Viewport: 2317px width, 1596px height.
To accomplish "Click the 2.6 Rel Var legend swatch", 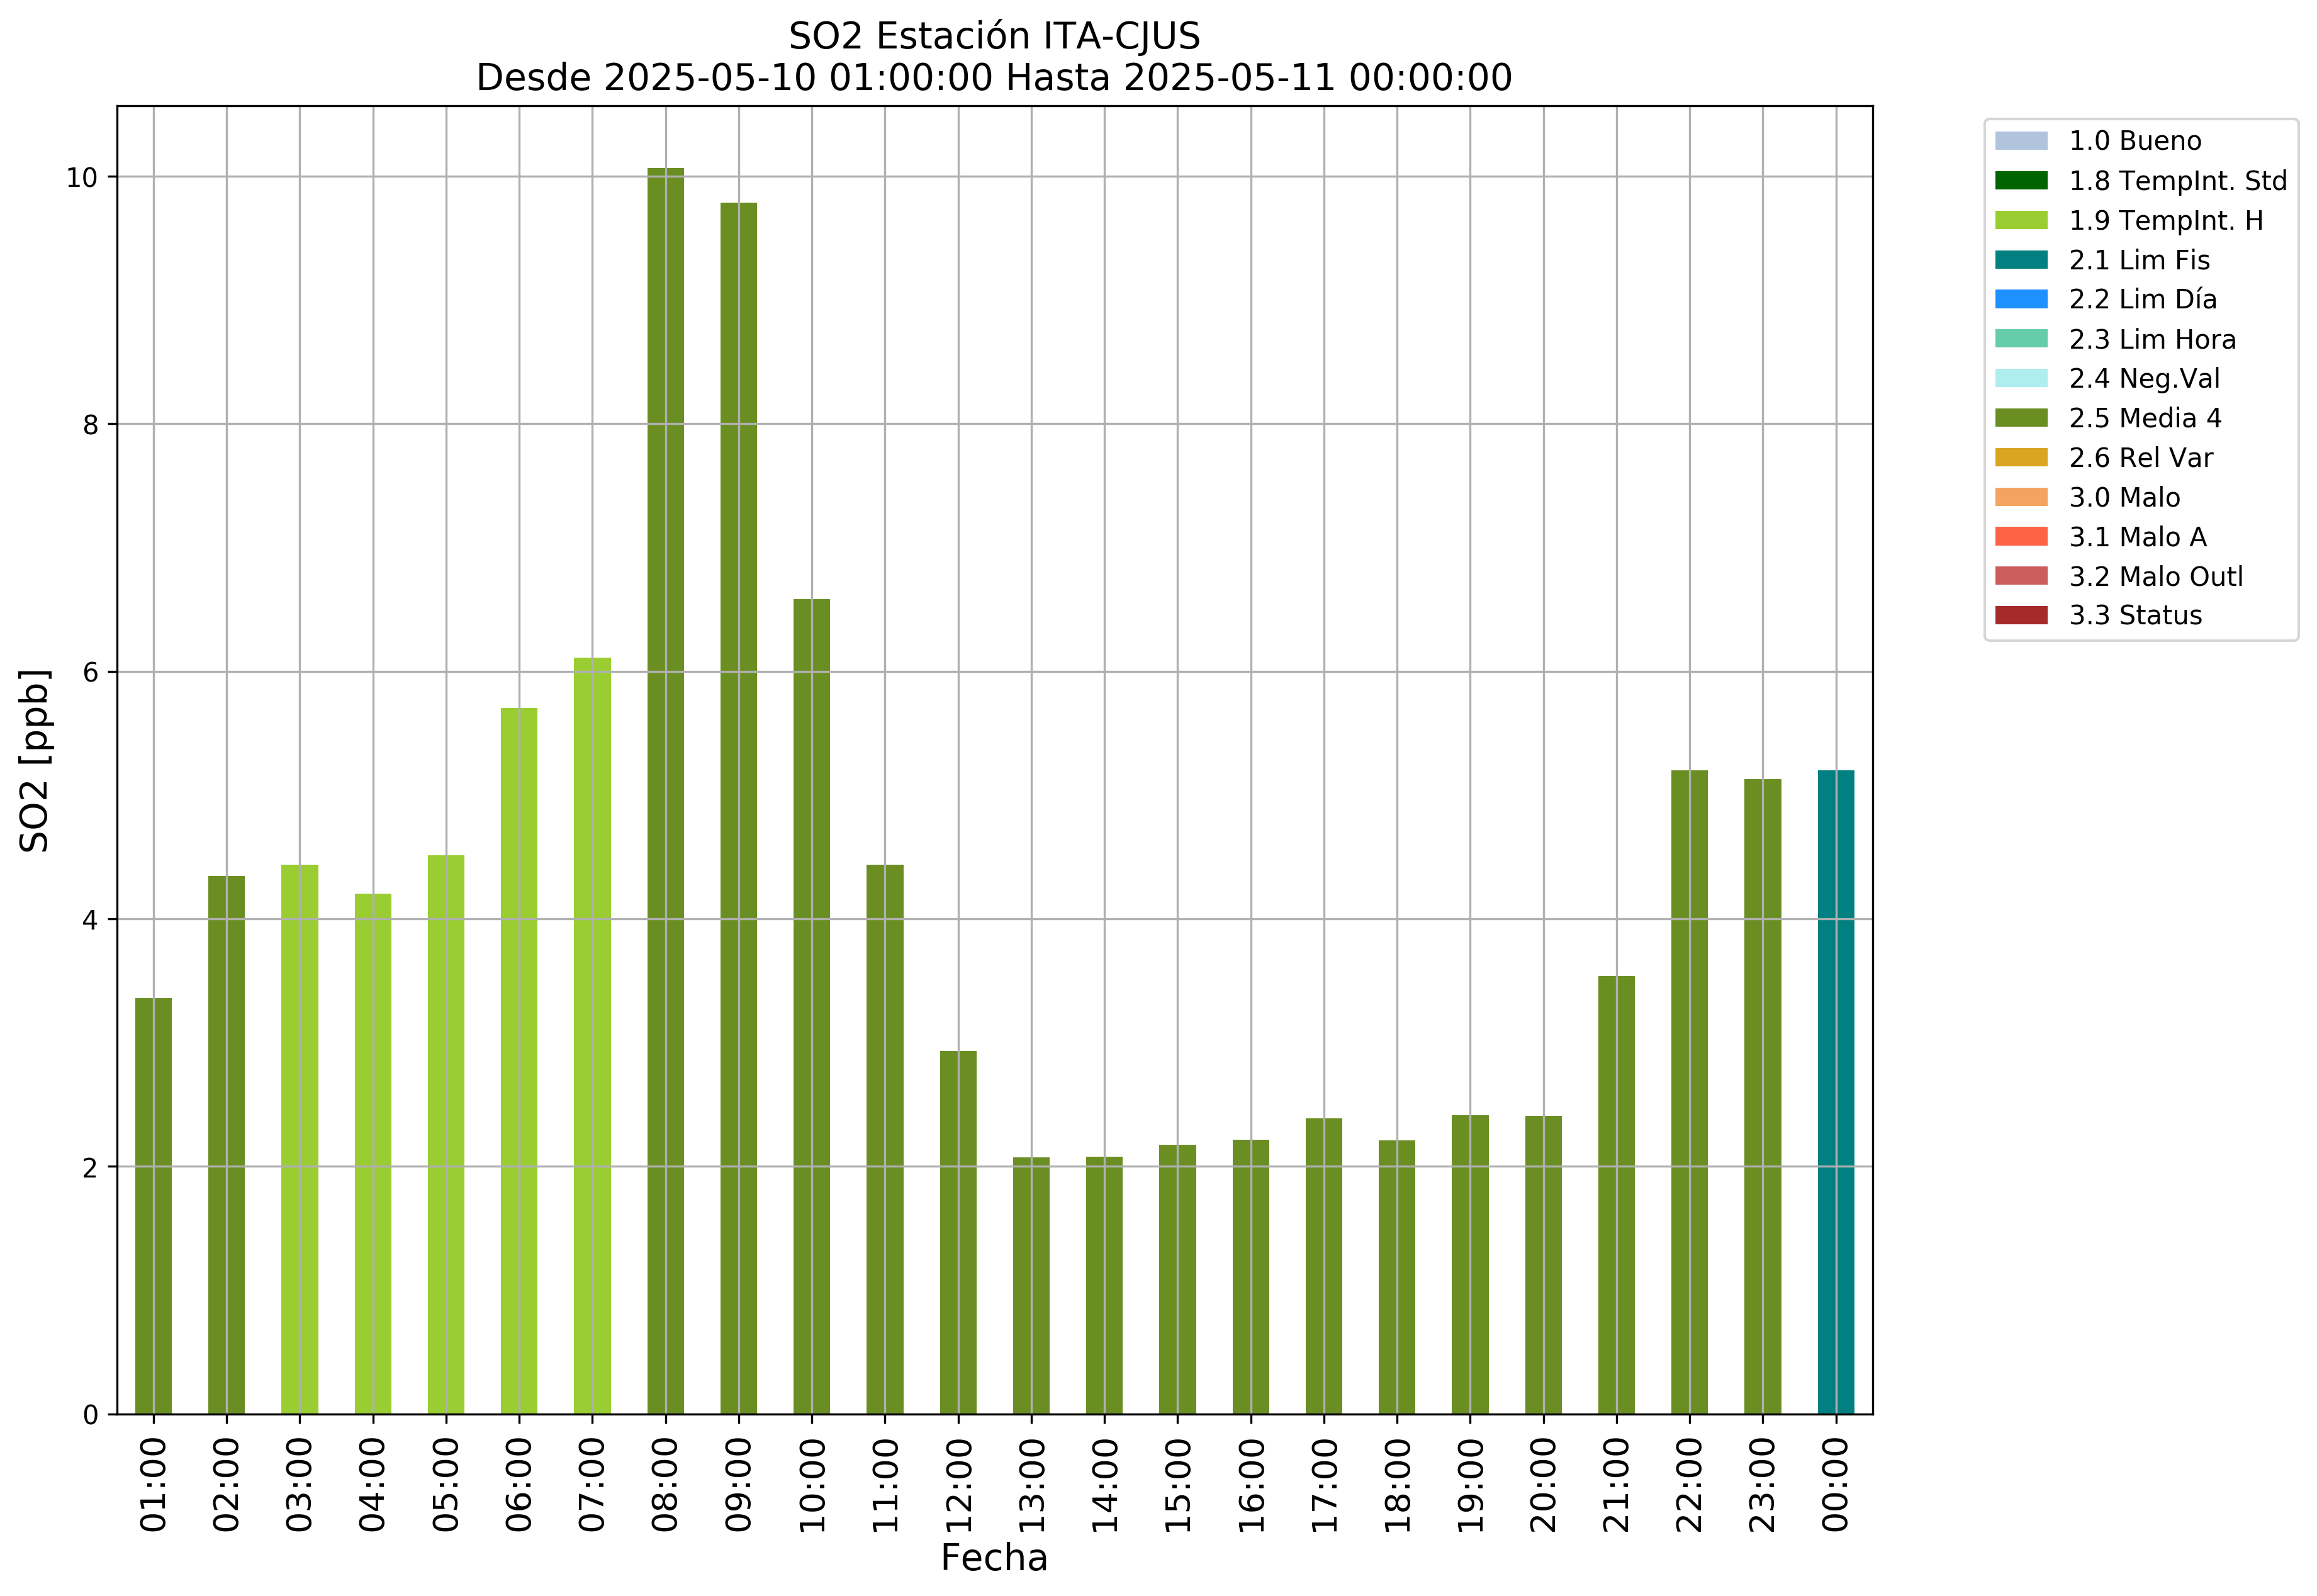I will coord(2020,458).
